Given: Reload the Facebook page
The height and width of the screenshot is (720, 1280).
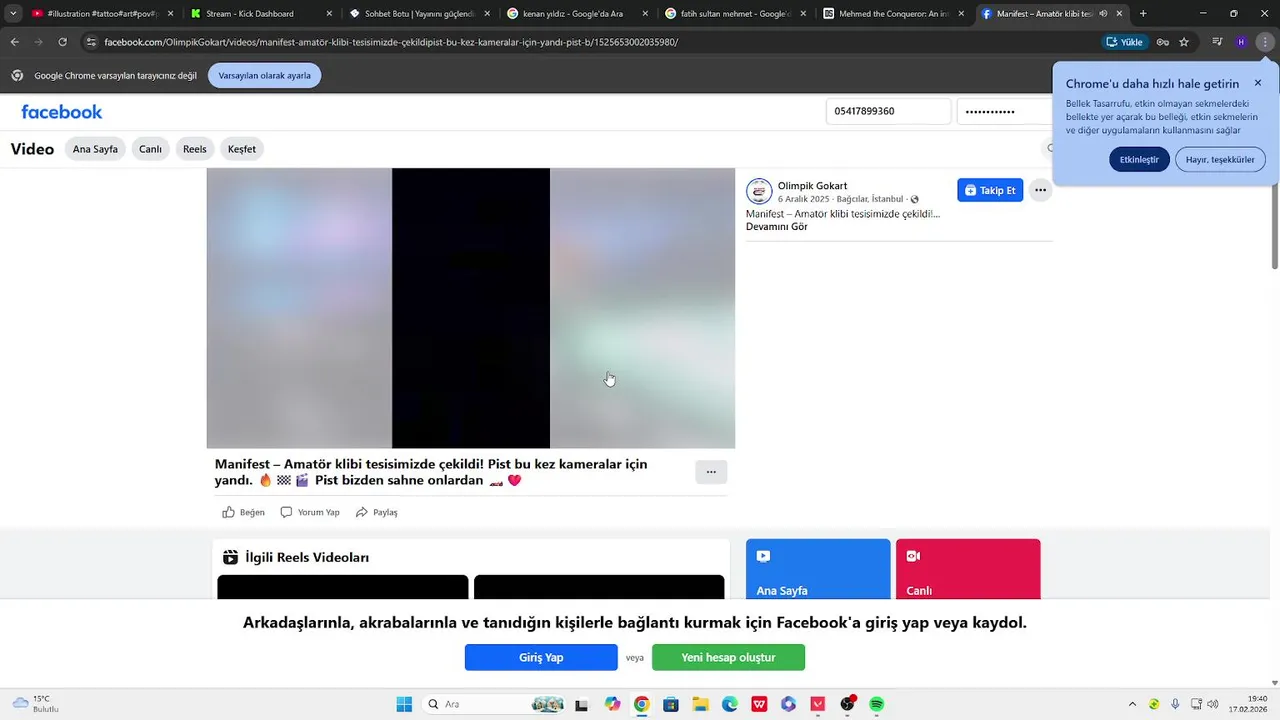Looking at the screenshot, I should 62,42.
